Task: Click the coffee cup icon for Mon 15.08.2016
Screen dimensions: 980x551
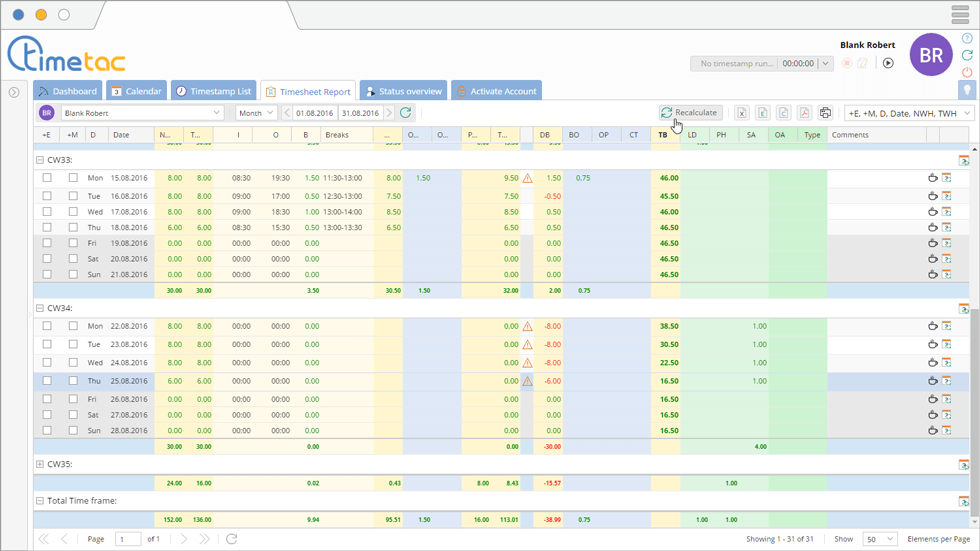Action: click(x=932, y=178)
